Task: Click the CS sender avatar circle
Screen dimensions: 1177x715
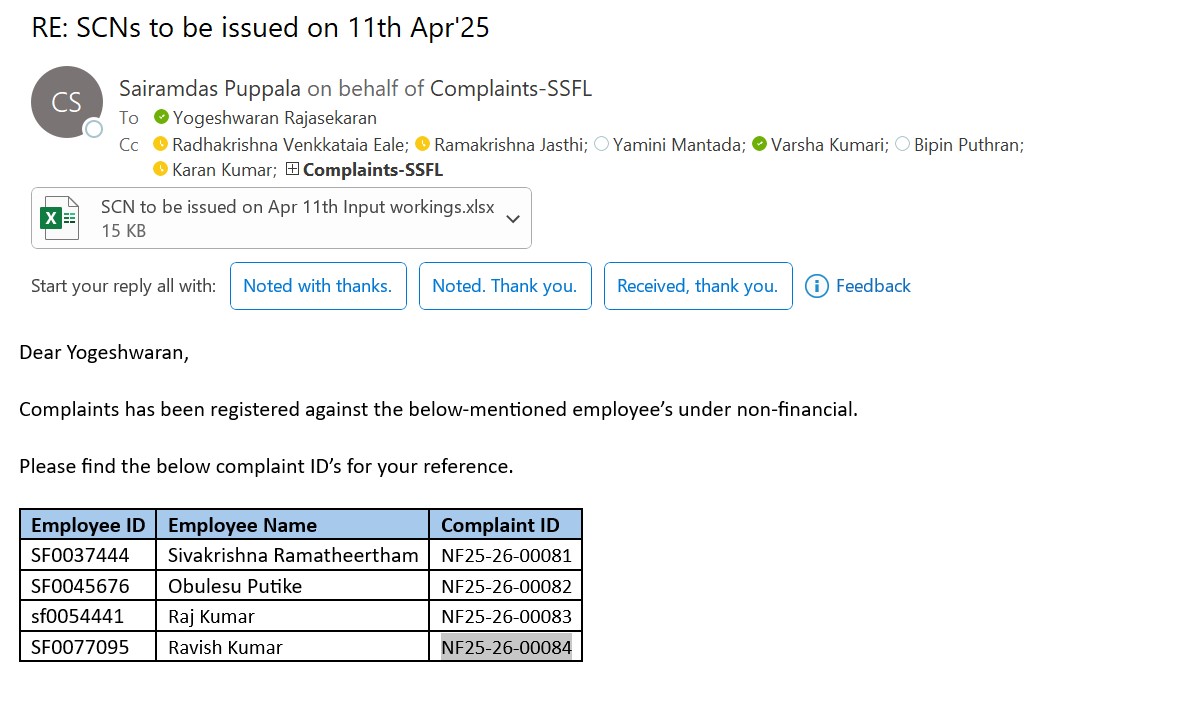Action: point(67,102)
